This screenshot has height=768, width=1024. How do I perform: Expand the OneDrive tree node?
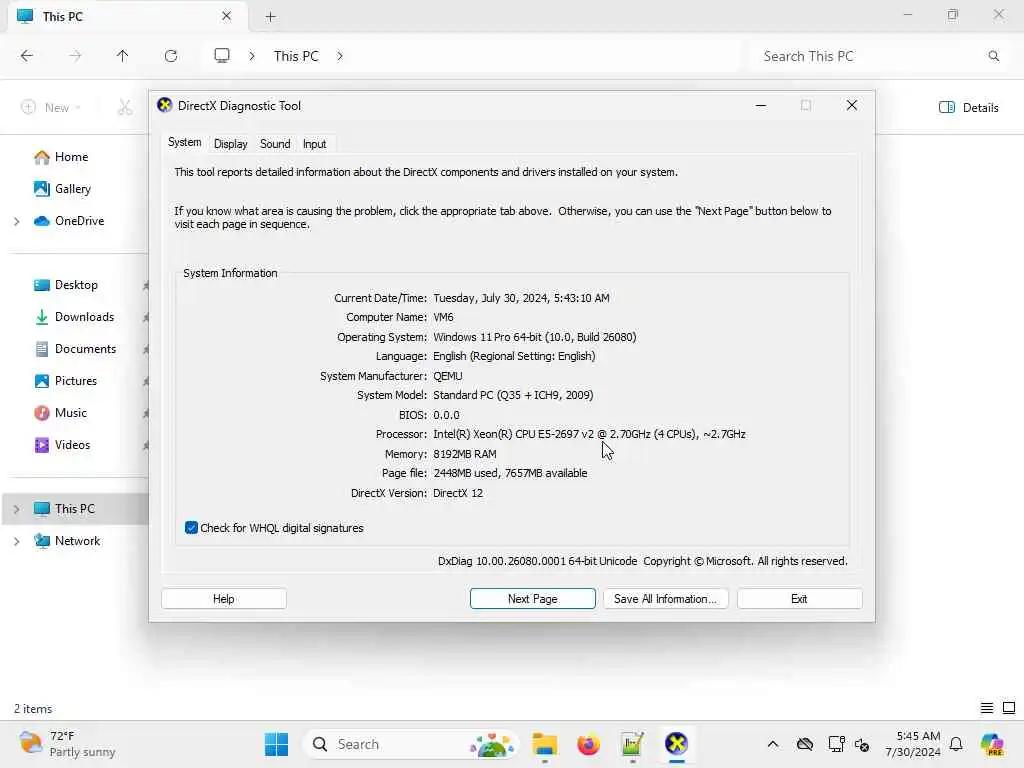pyautogui.click(x=16, y=221)
